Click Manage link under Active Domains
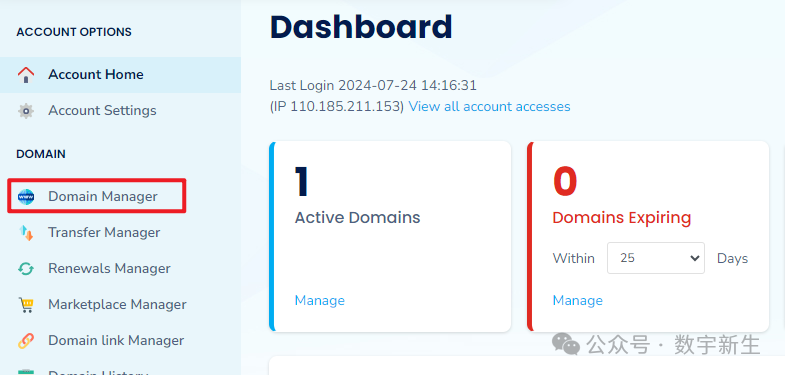 319,300
